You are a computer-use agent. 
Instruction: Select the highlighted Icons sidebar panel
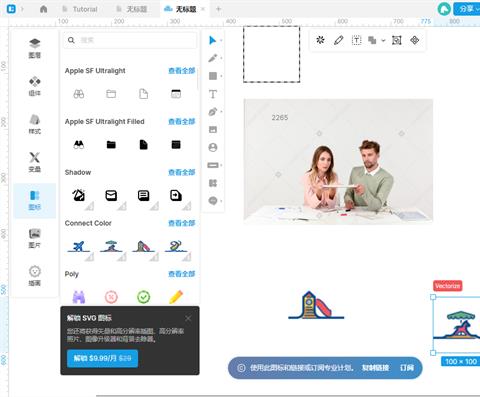pos(35,200)
